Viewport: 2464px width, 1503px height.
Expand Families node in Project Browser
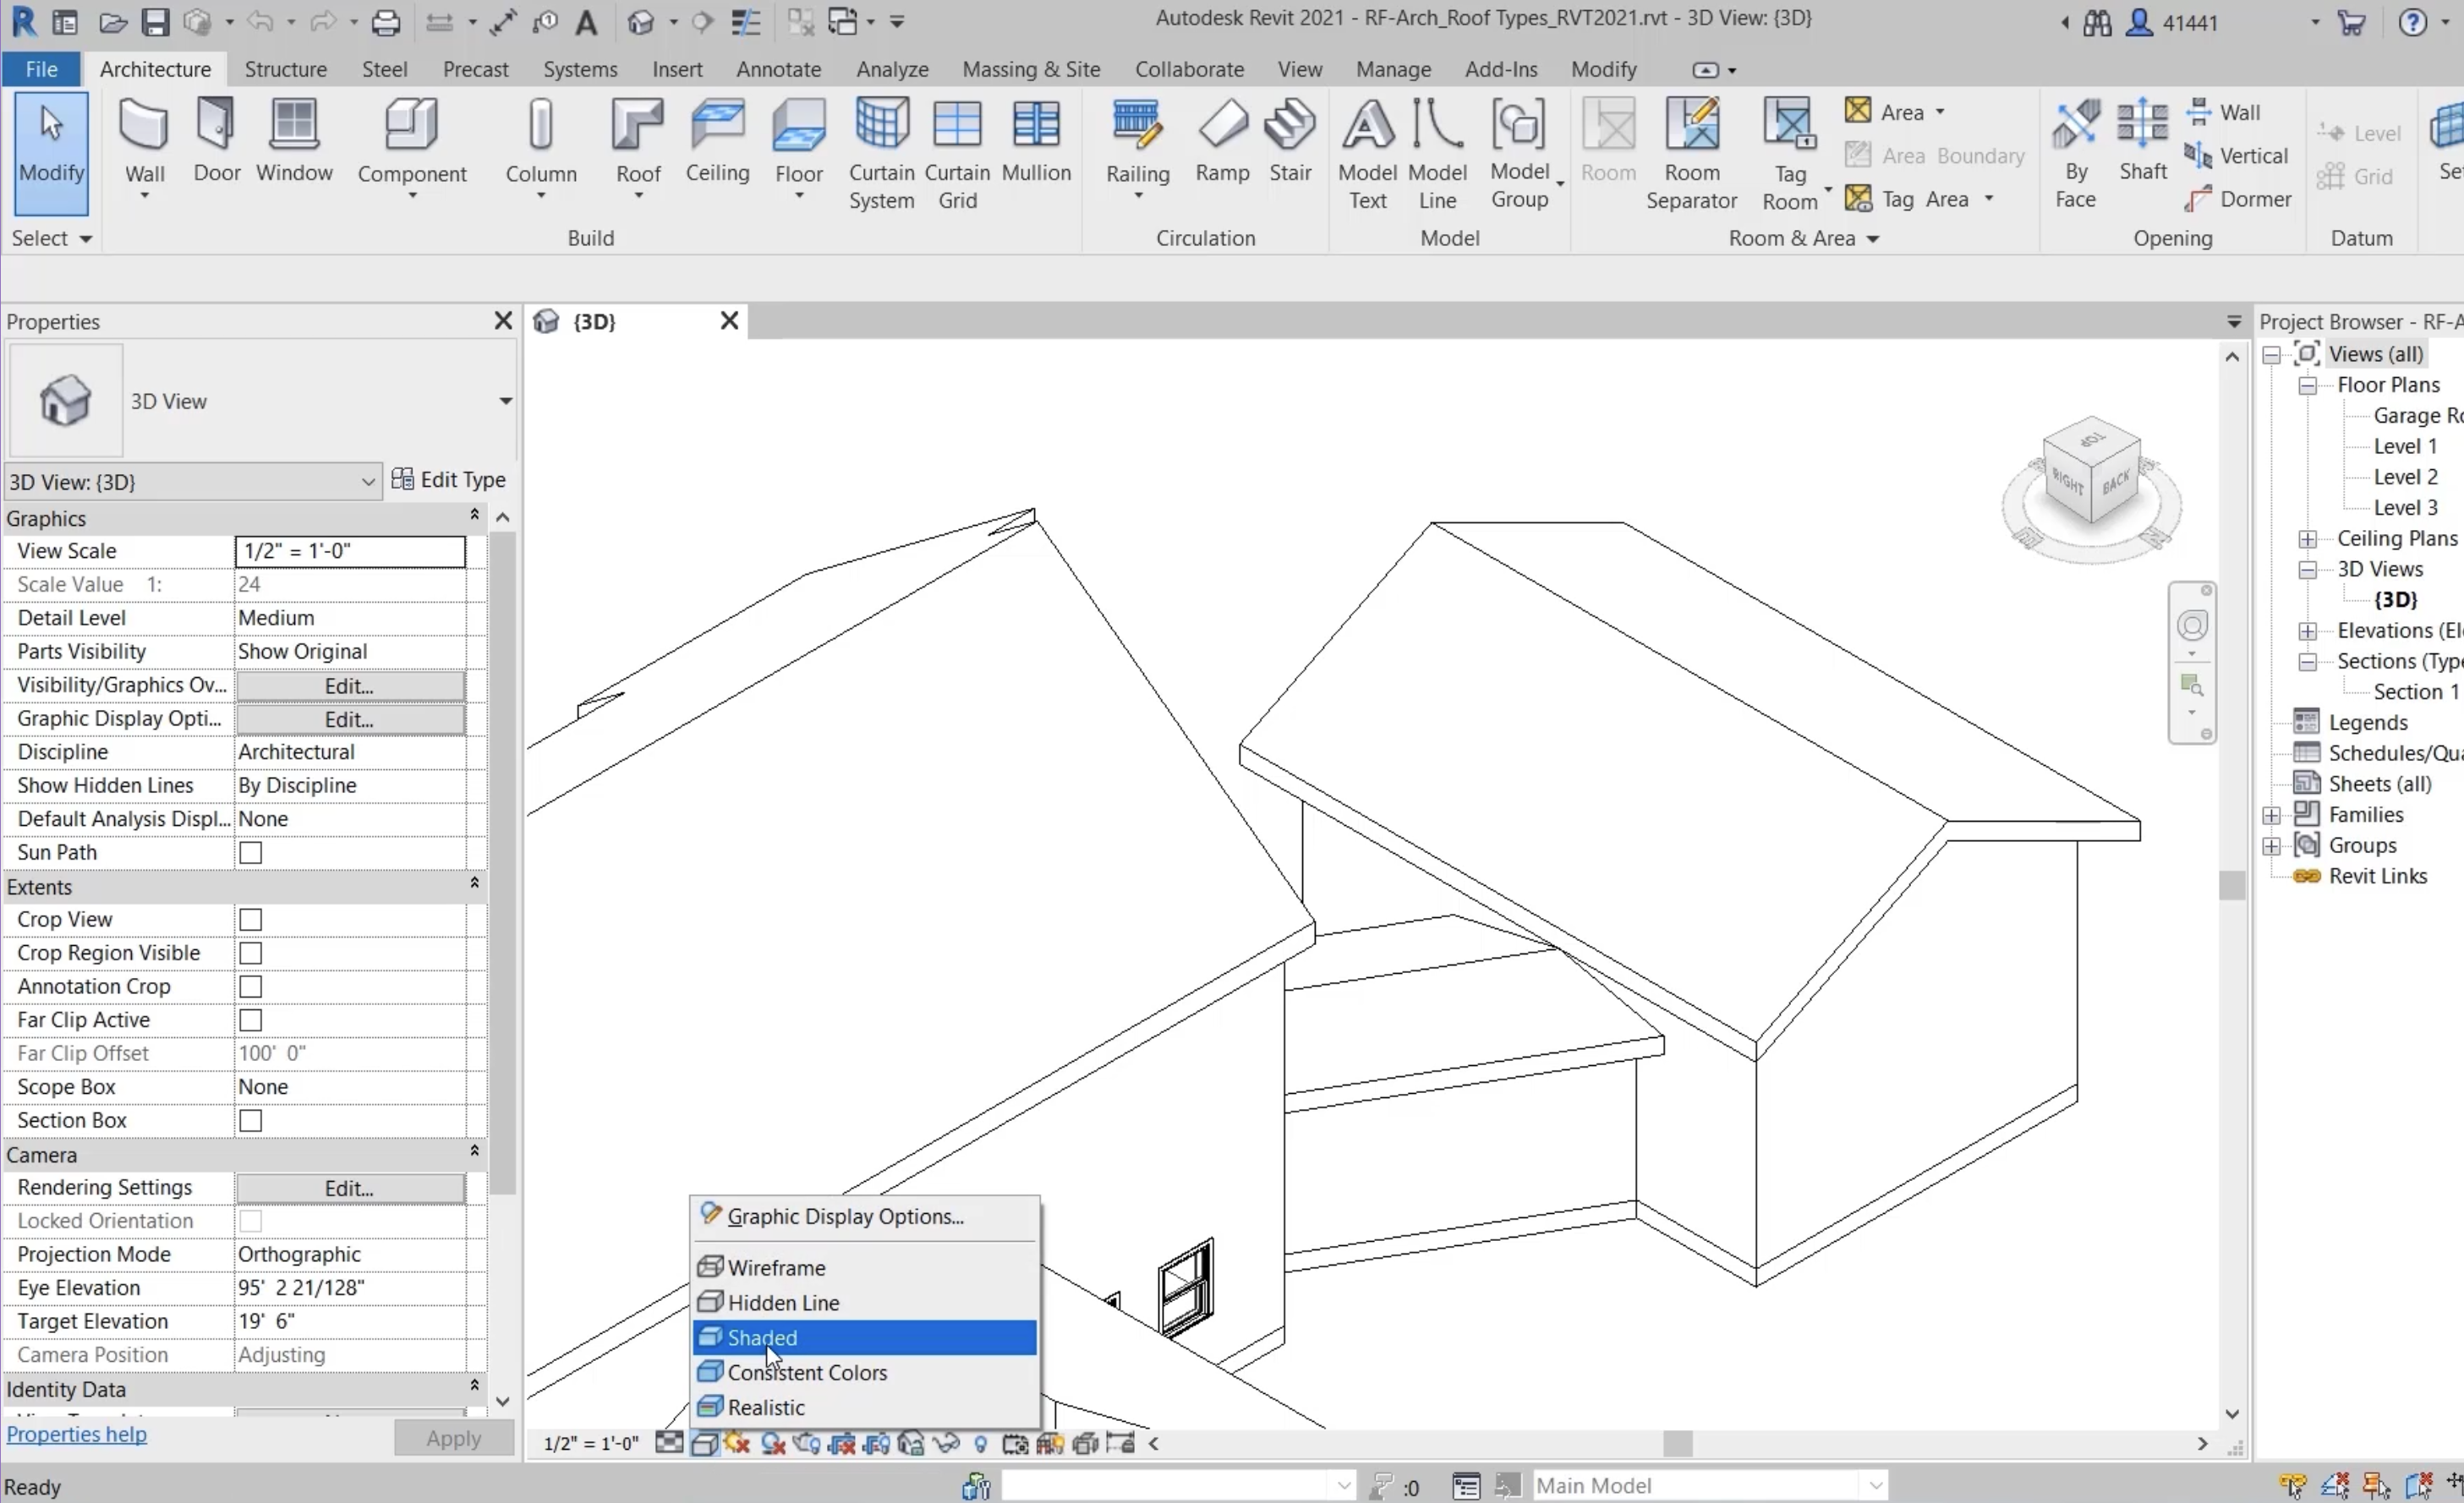[2272, 815]
